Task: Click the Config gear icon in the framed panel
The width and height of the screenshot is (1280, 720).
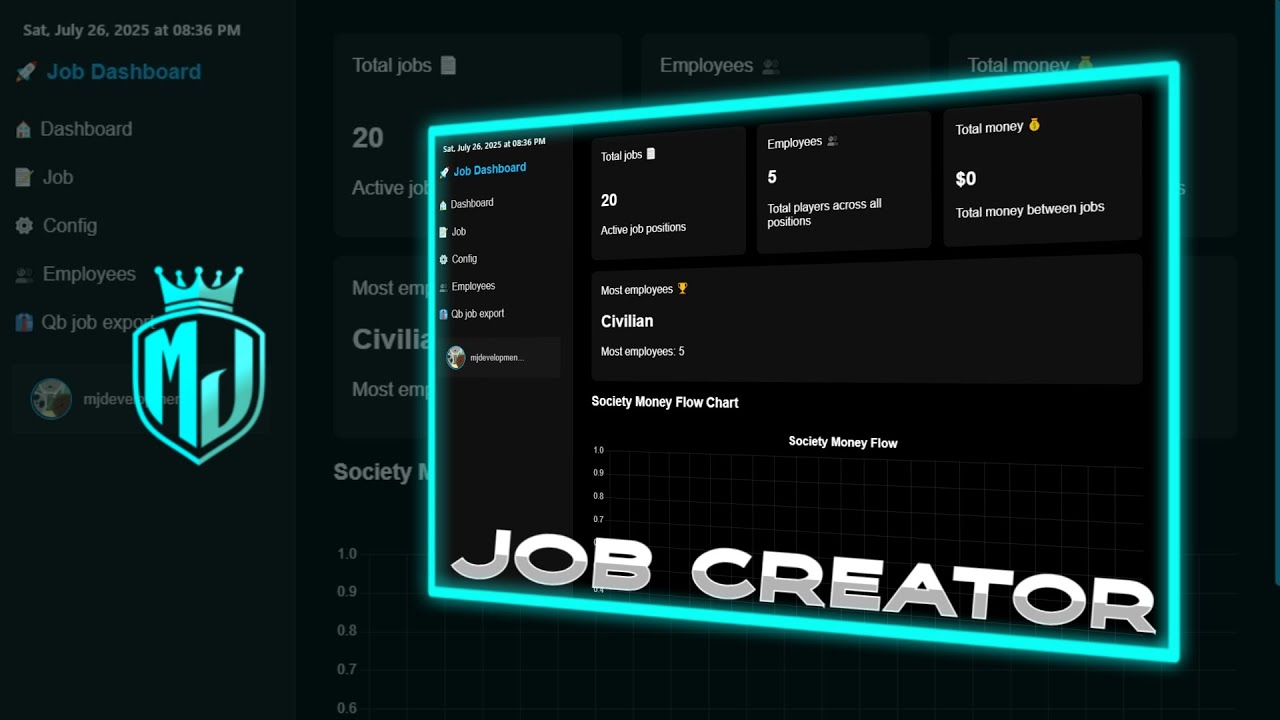Action: pos(443,259)
